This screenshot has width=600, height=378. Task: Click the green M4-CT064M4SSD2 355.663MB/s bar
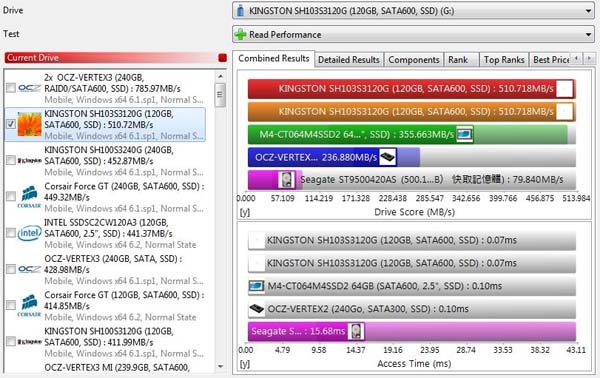click(x=408, y=134)
